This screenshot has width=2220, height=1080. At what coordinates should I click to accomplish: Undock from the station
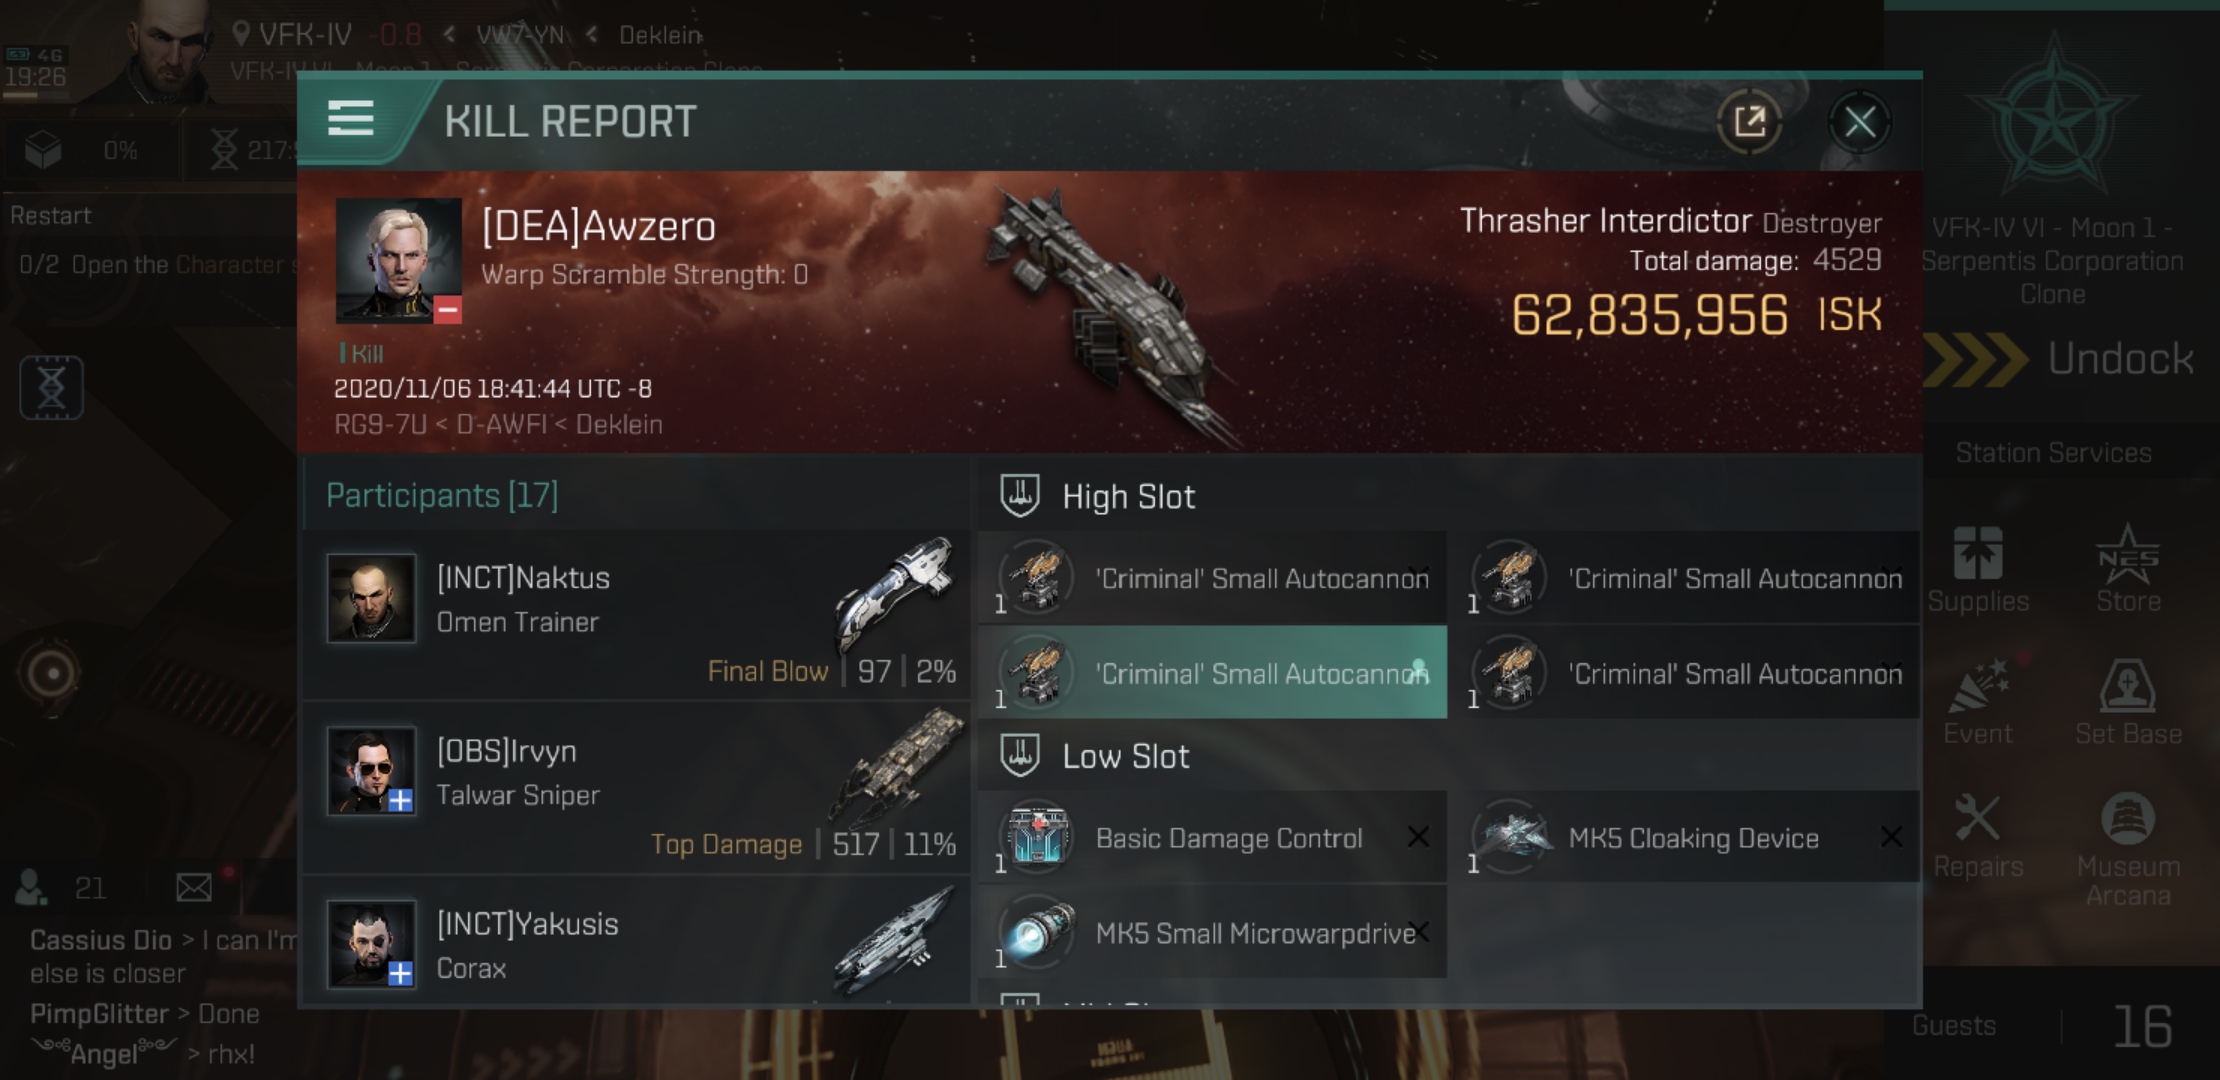(2059, 359)
